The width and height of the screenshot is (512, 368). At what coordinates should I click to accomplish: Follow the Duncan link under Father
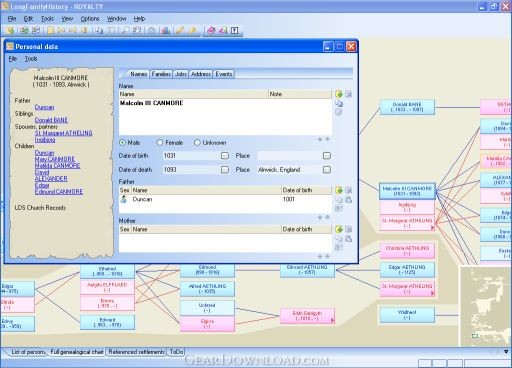point(44,107)
